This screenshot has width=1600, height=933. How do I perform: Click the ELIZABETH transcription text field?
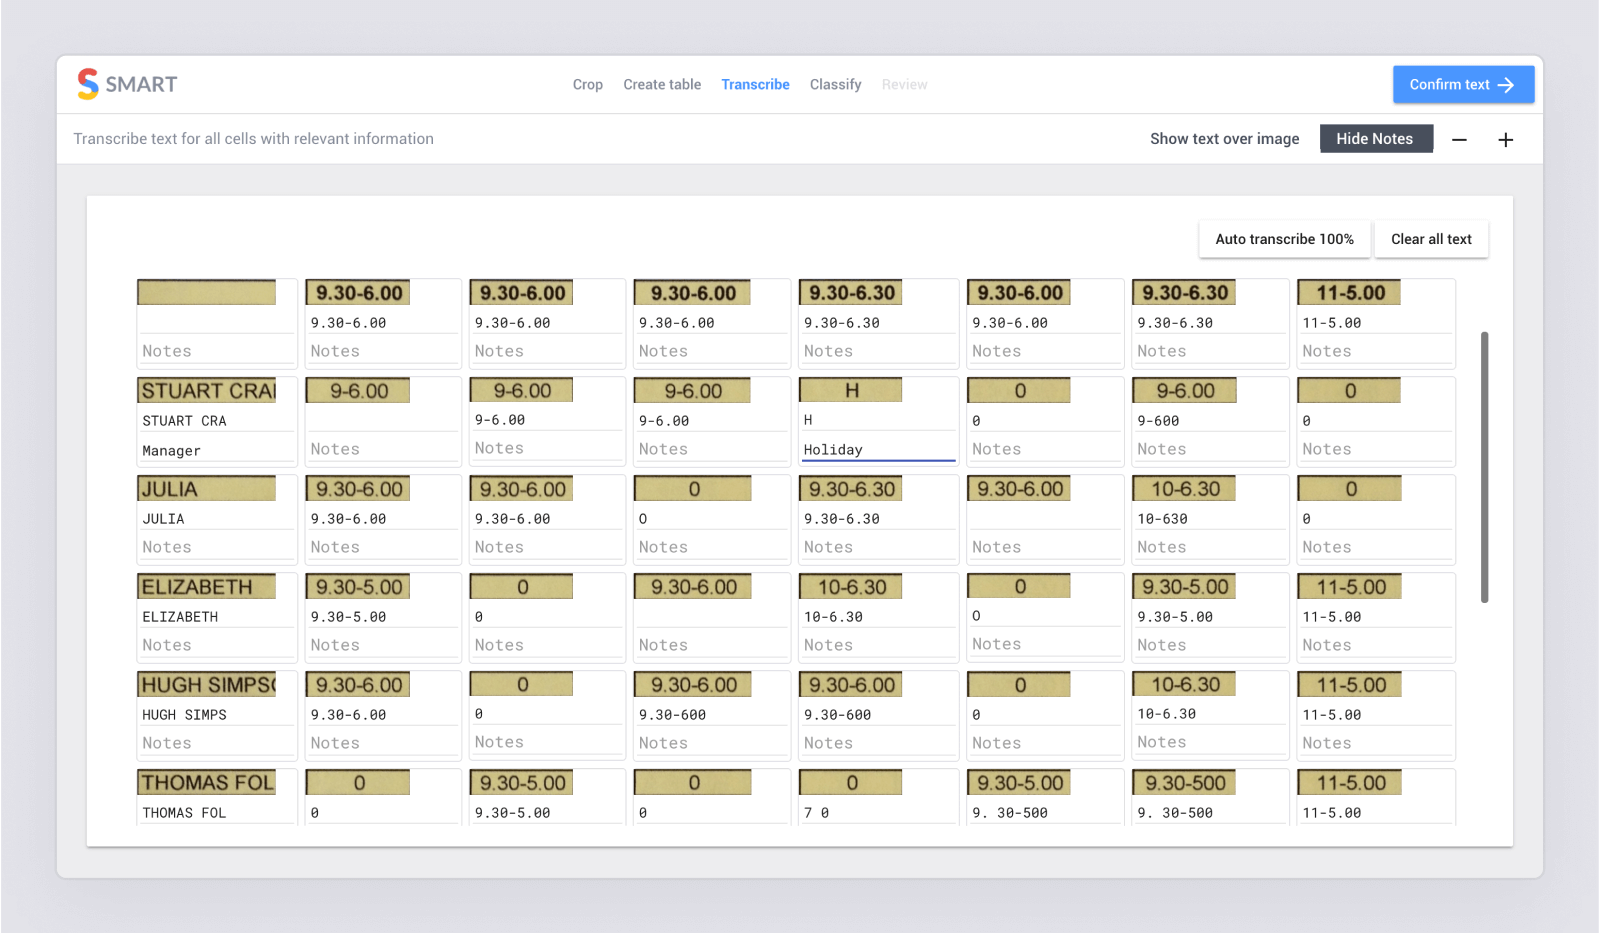215,617
